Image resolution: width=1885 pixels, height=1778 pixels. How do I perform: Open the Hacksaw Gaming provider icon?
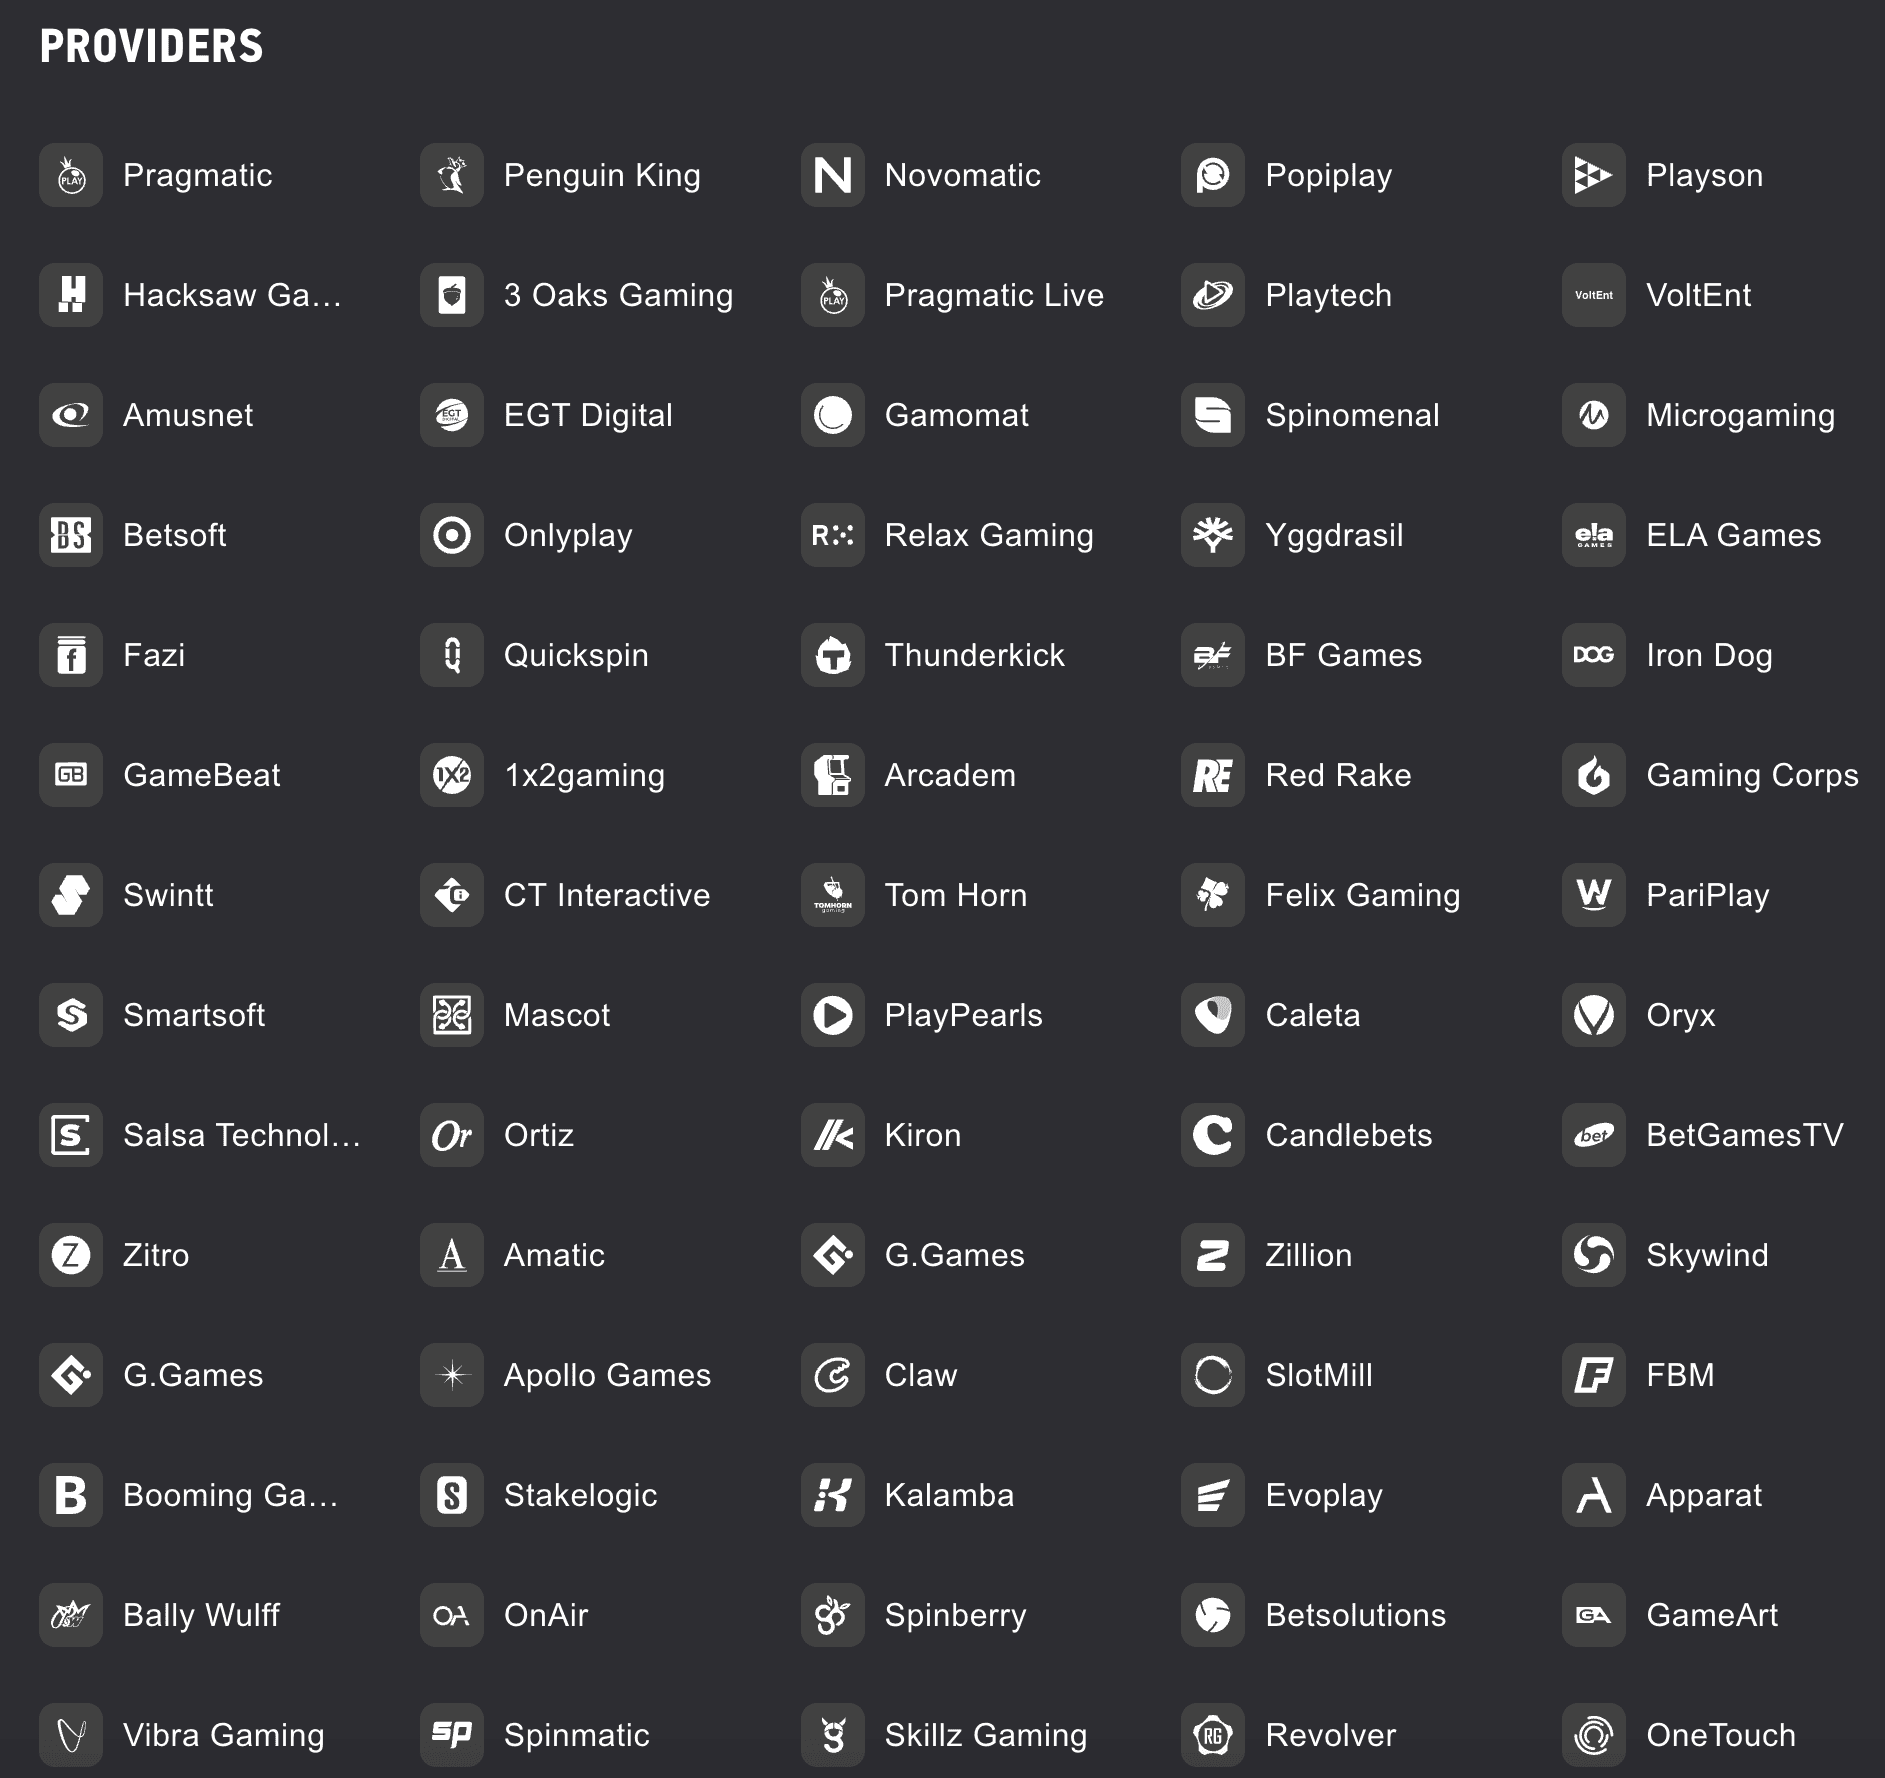click(x=70, y=295)
